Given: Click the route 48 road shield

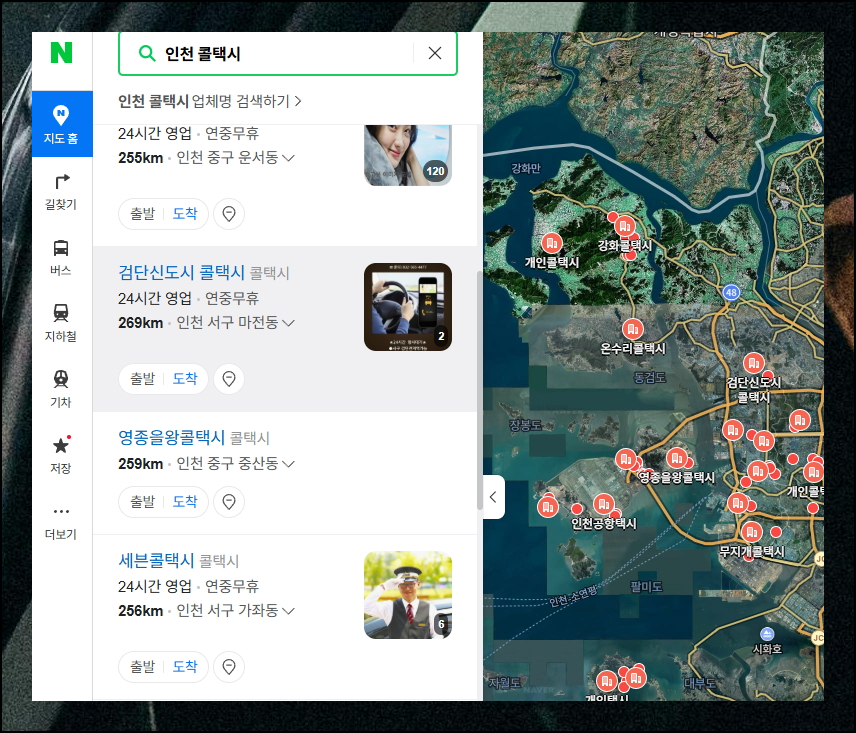Looking at the screenshot, I should [x=732, y=292].
